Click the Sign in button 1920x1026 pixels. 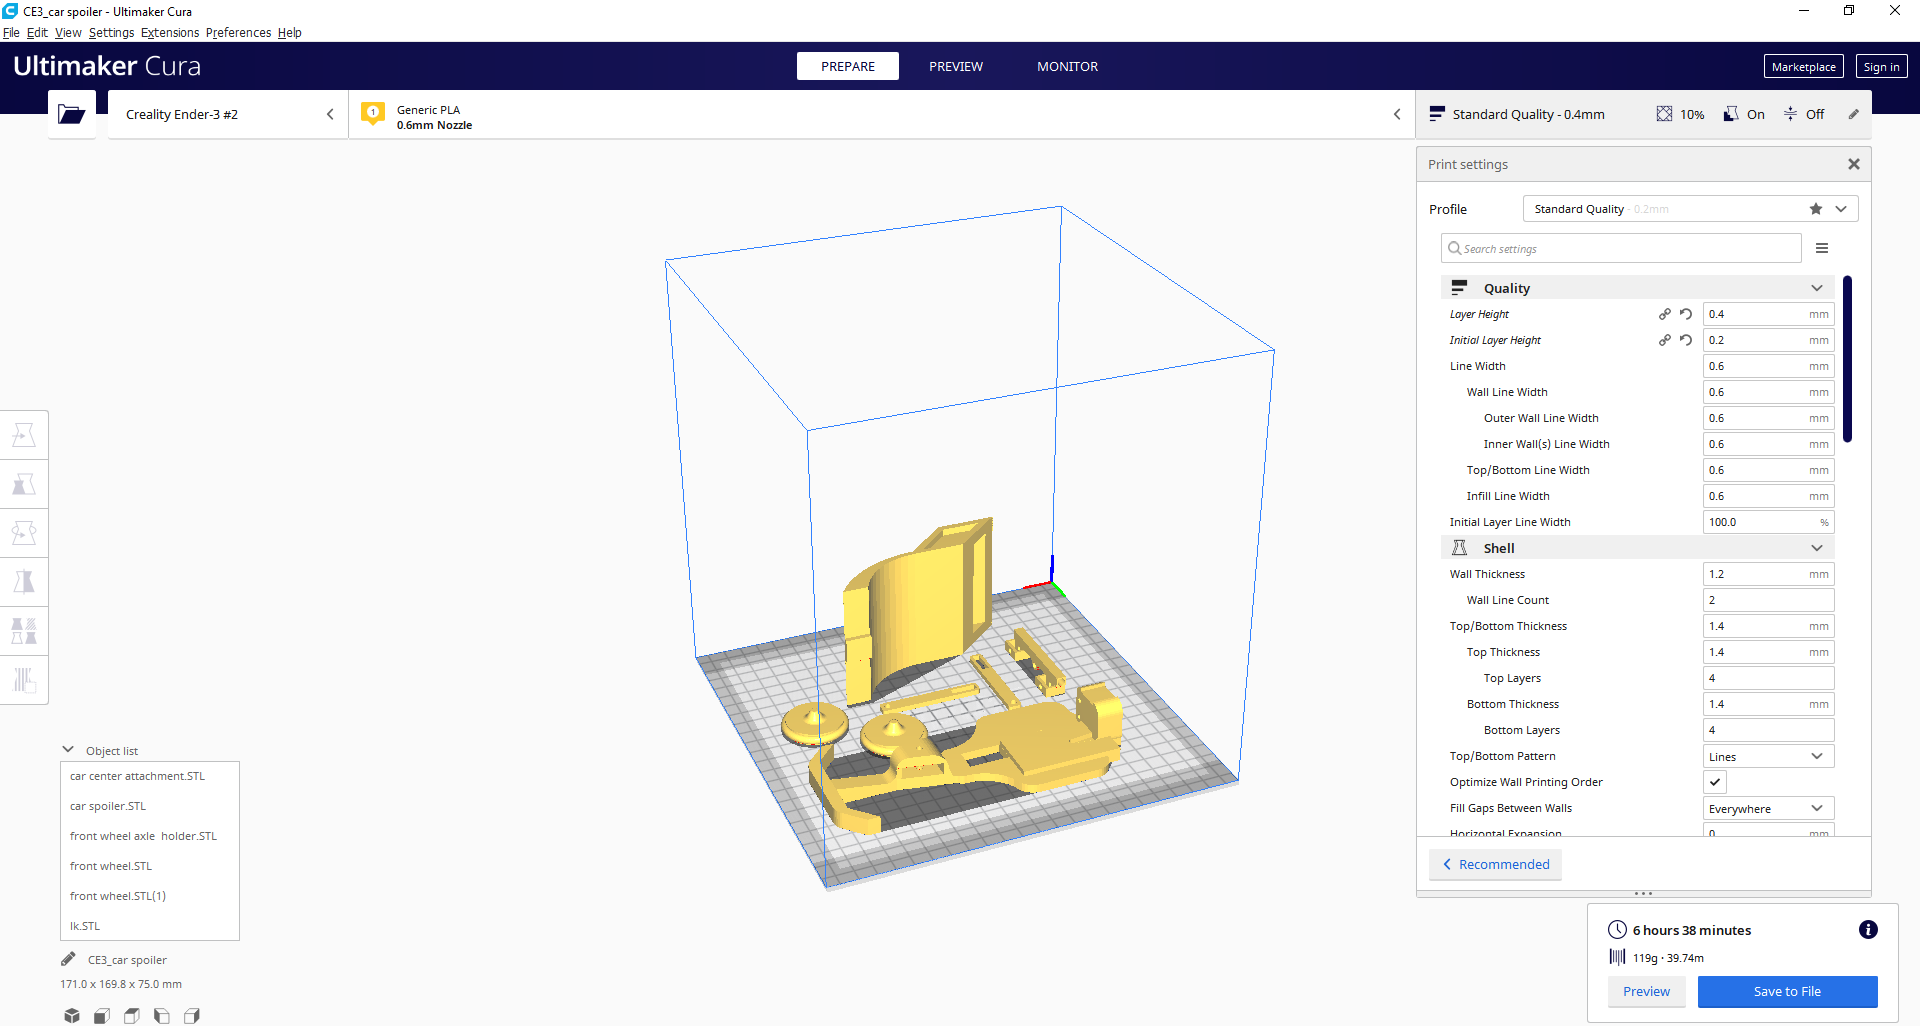tap(1881, 66)
